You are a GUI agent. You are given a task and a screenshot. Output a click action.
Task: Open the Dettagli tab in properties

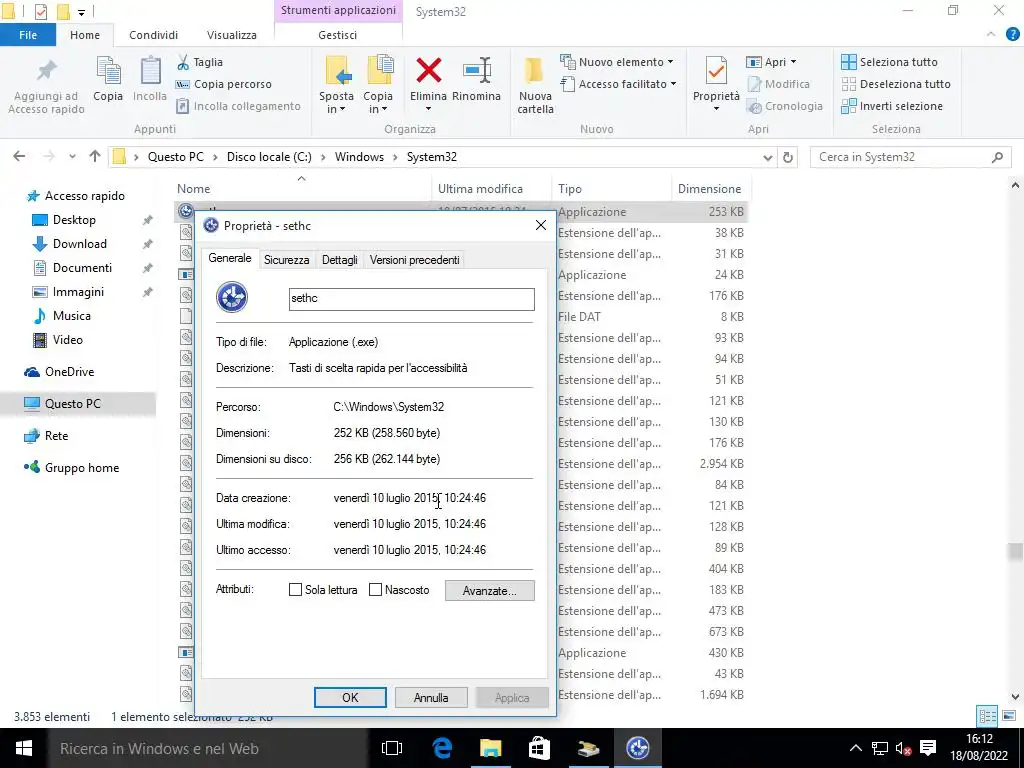[340, 260]
